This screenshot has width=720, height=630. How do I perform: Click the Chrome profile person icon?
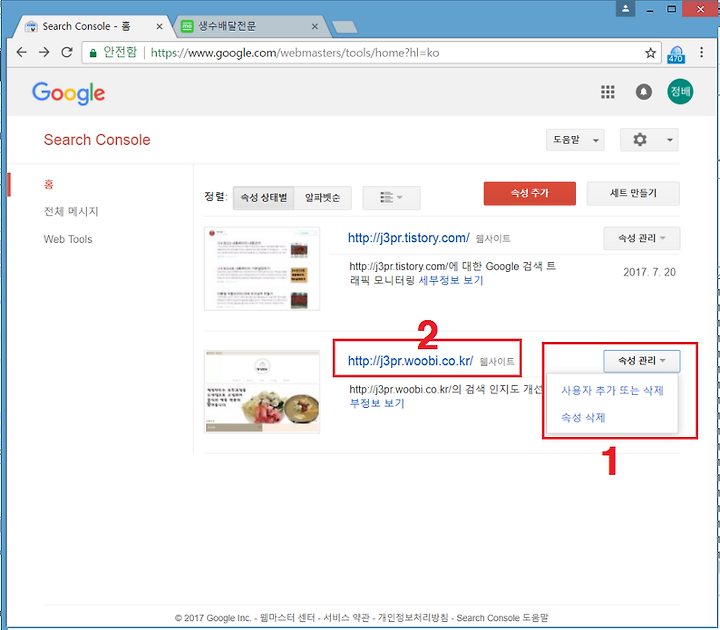tap(625, 8)
